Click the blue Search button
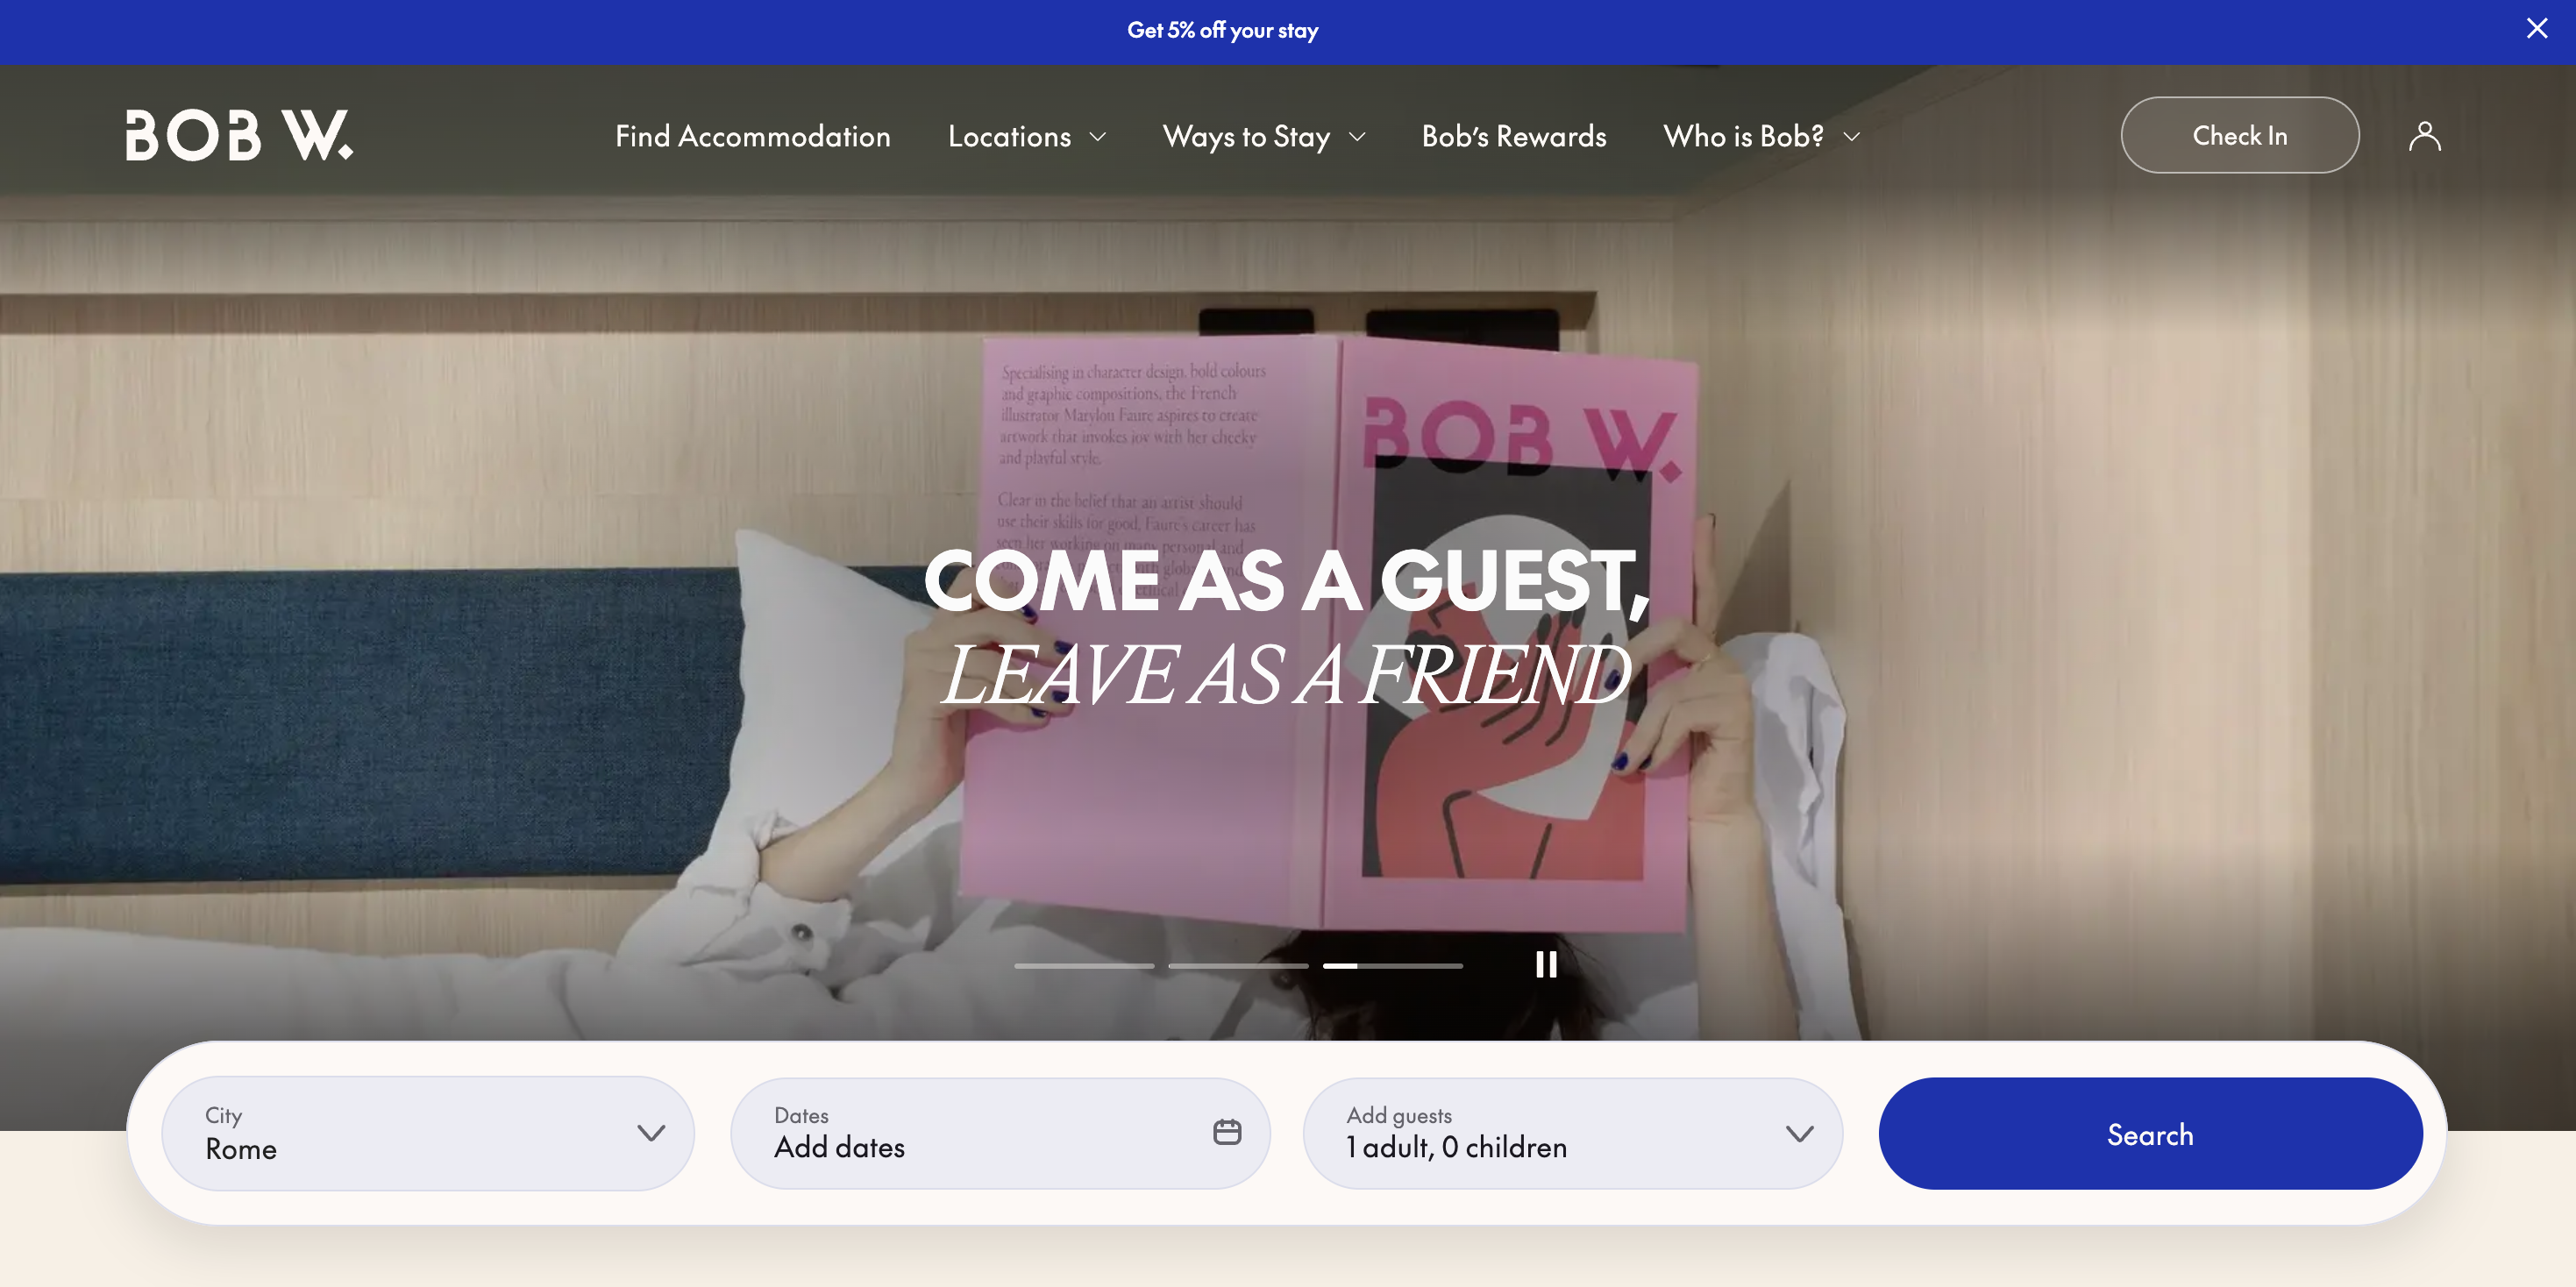Viewport: 2576px width, 1287px height. click(2150, 1133)
